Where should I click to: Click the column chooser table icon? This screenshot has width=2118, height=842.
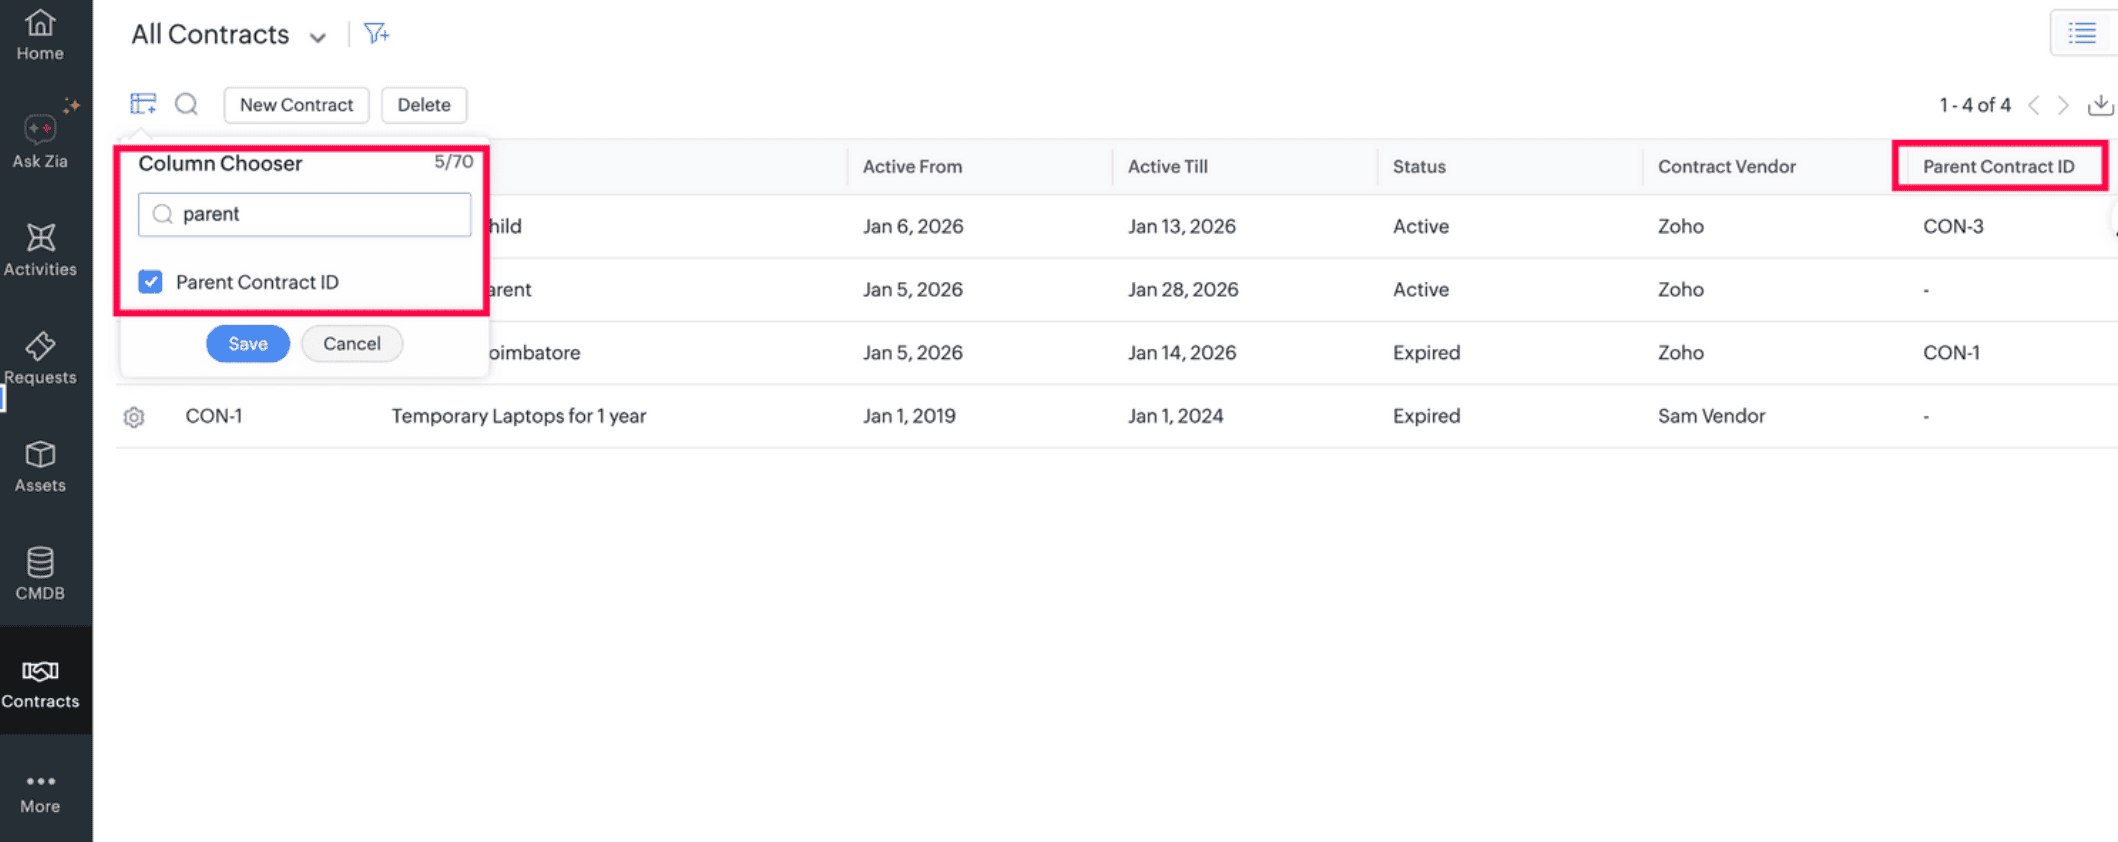pyautogui.click(x=143, y=104)
